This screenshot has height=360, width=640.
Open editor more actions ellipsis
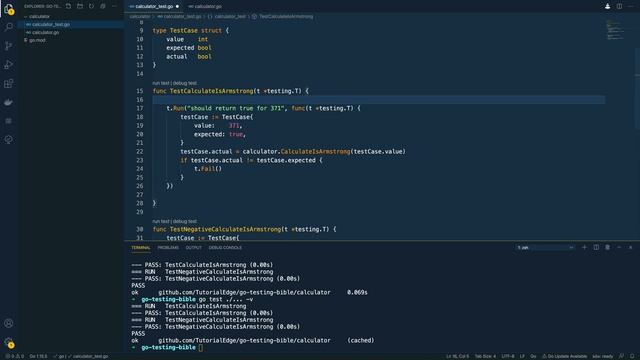pyautogui.click(x=631, y=6)
